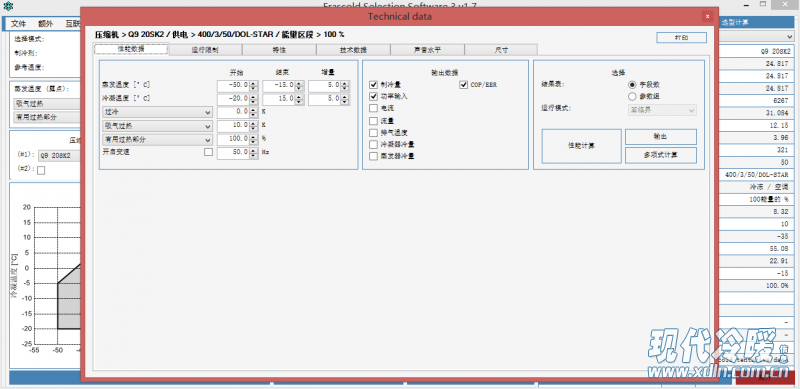Select the 尺寸 tab
The height and width of the screenshot is (389, 800).
click(x=501, y=50)
